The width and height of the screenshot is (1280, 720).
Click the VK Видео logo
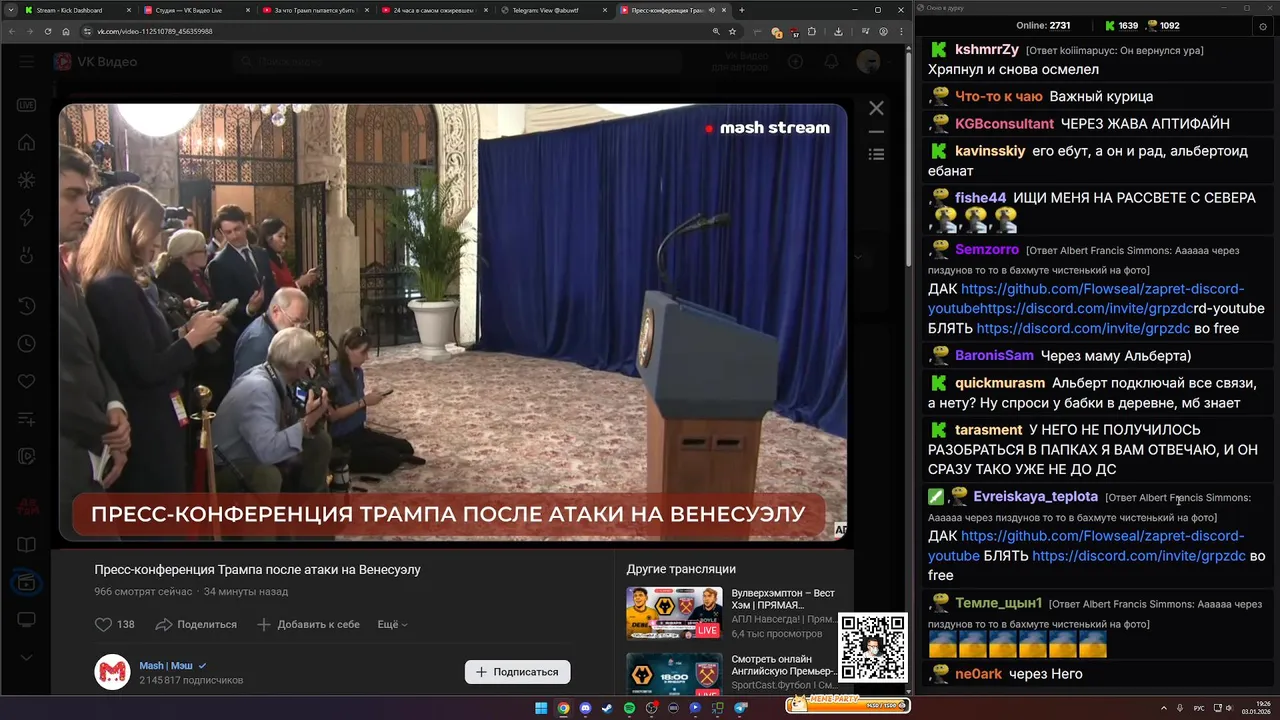(96, 62)
